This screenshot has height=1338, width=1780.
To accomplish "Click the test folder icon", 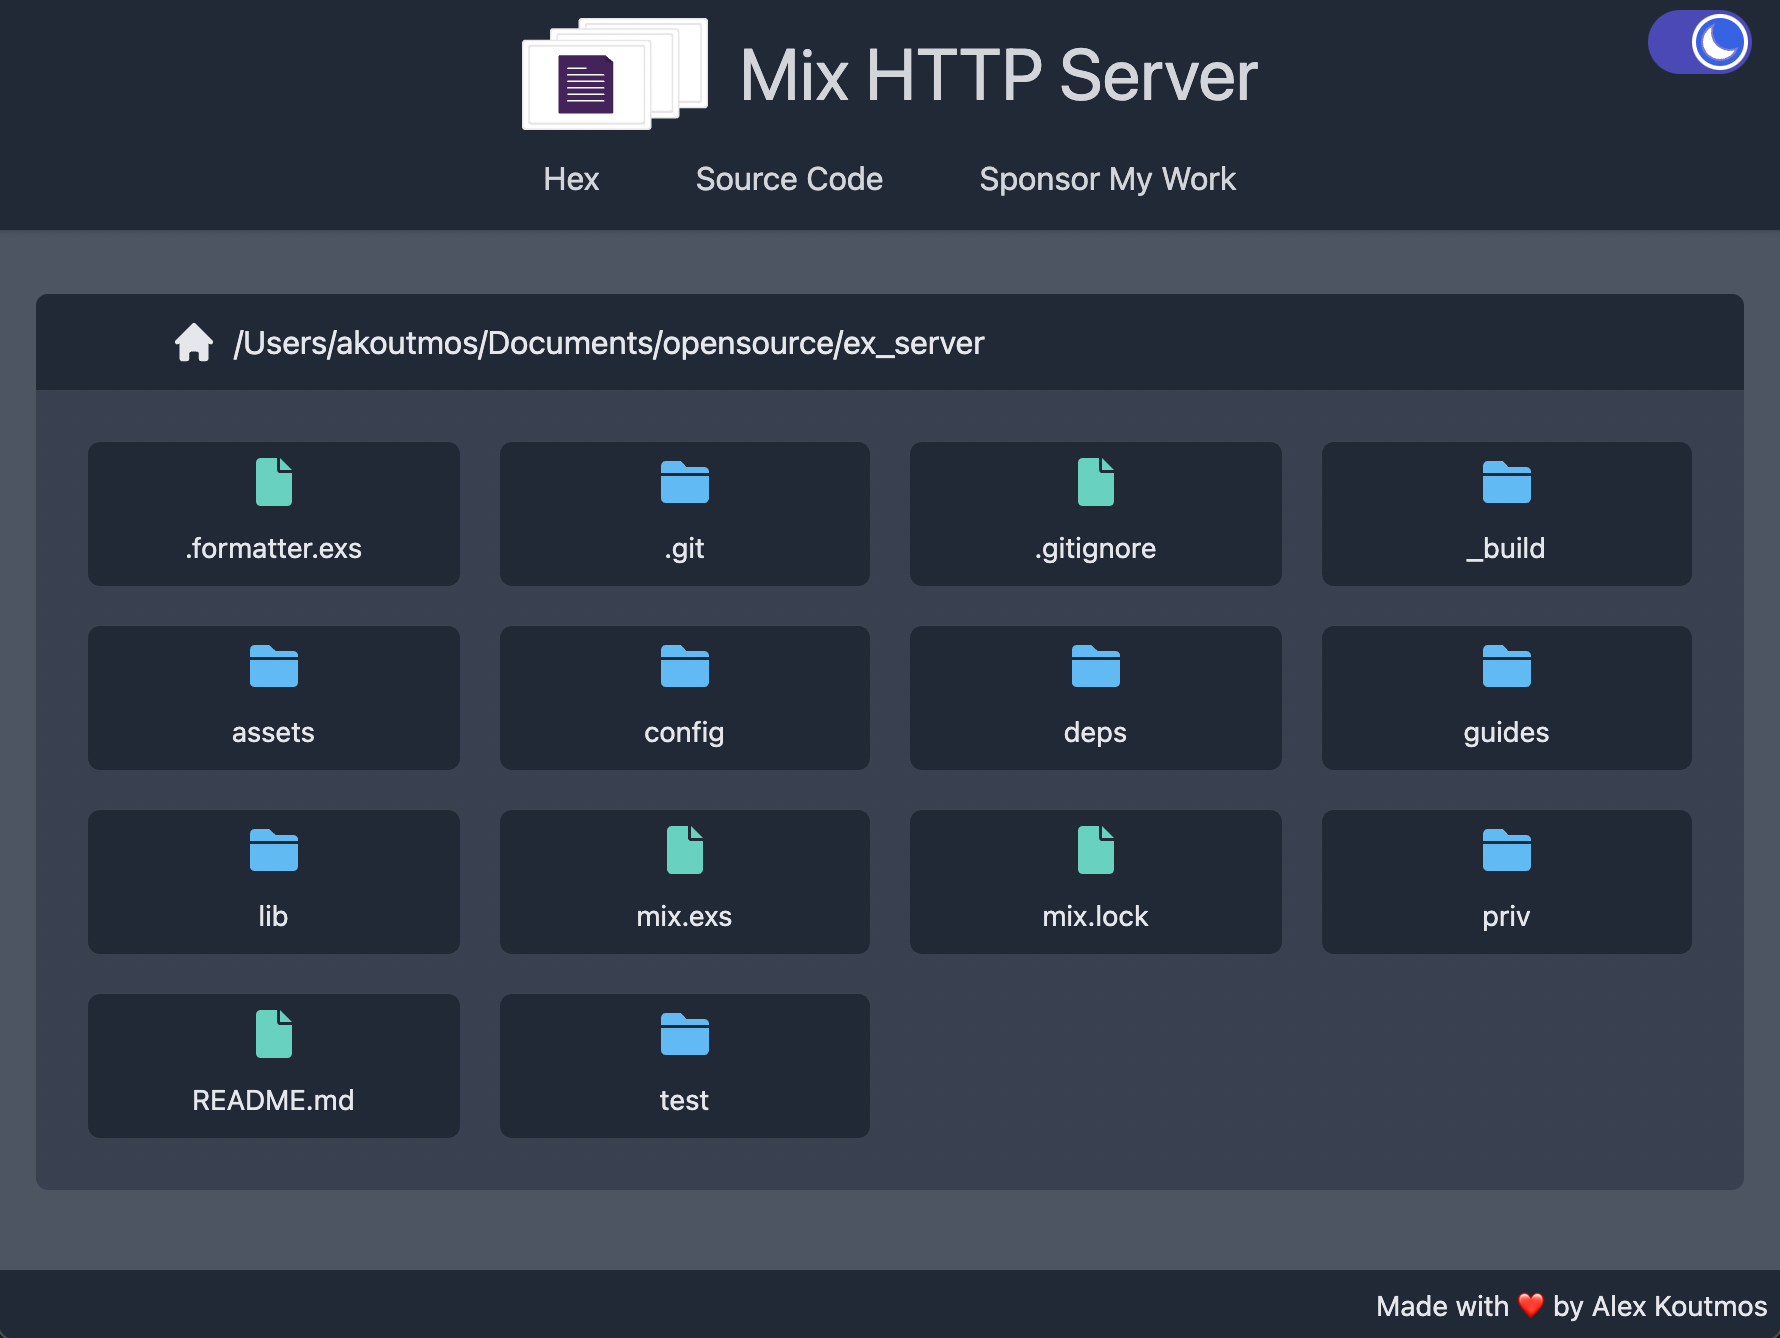I will (x=685, y=1034).
